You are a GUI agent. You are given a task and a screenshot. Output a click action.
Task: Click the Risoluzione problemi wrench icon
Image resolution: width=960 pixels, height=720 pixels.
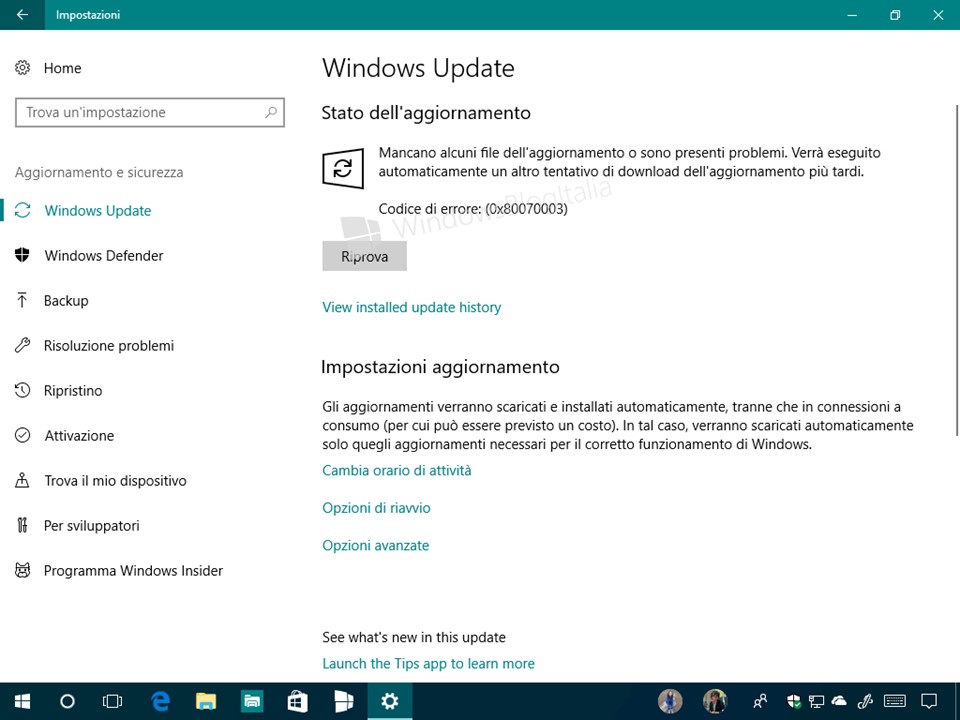[23, 345]
